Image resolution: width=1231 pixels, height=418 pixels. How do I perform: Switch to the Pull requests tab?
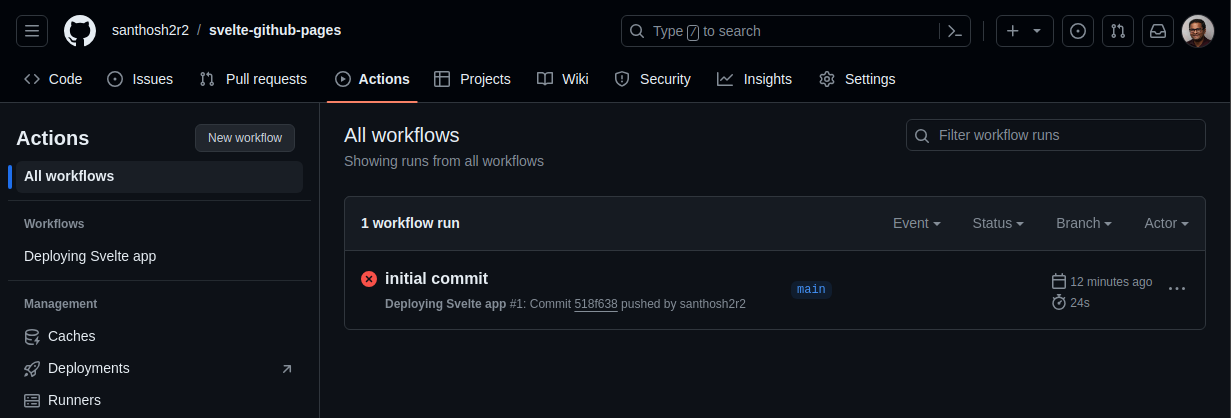[253, 79]
